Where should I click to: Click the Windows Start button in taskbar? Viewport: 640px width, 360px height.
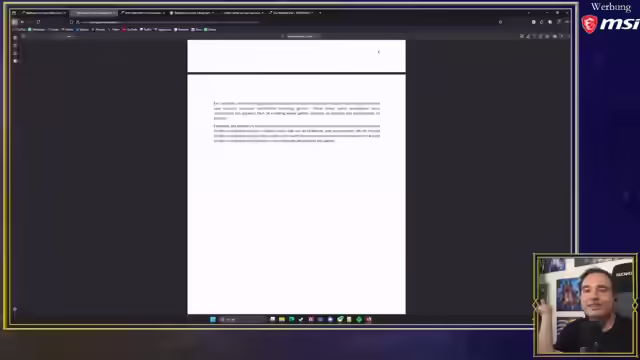click(213, 319)
